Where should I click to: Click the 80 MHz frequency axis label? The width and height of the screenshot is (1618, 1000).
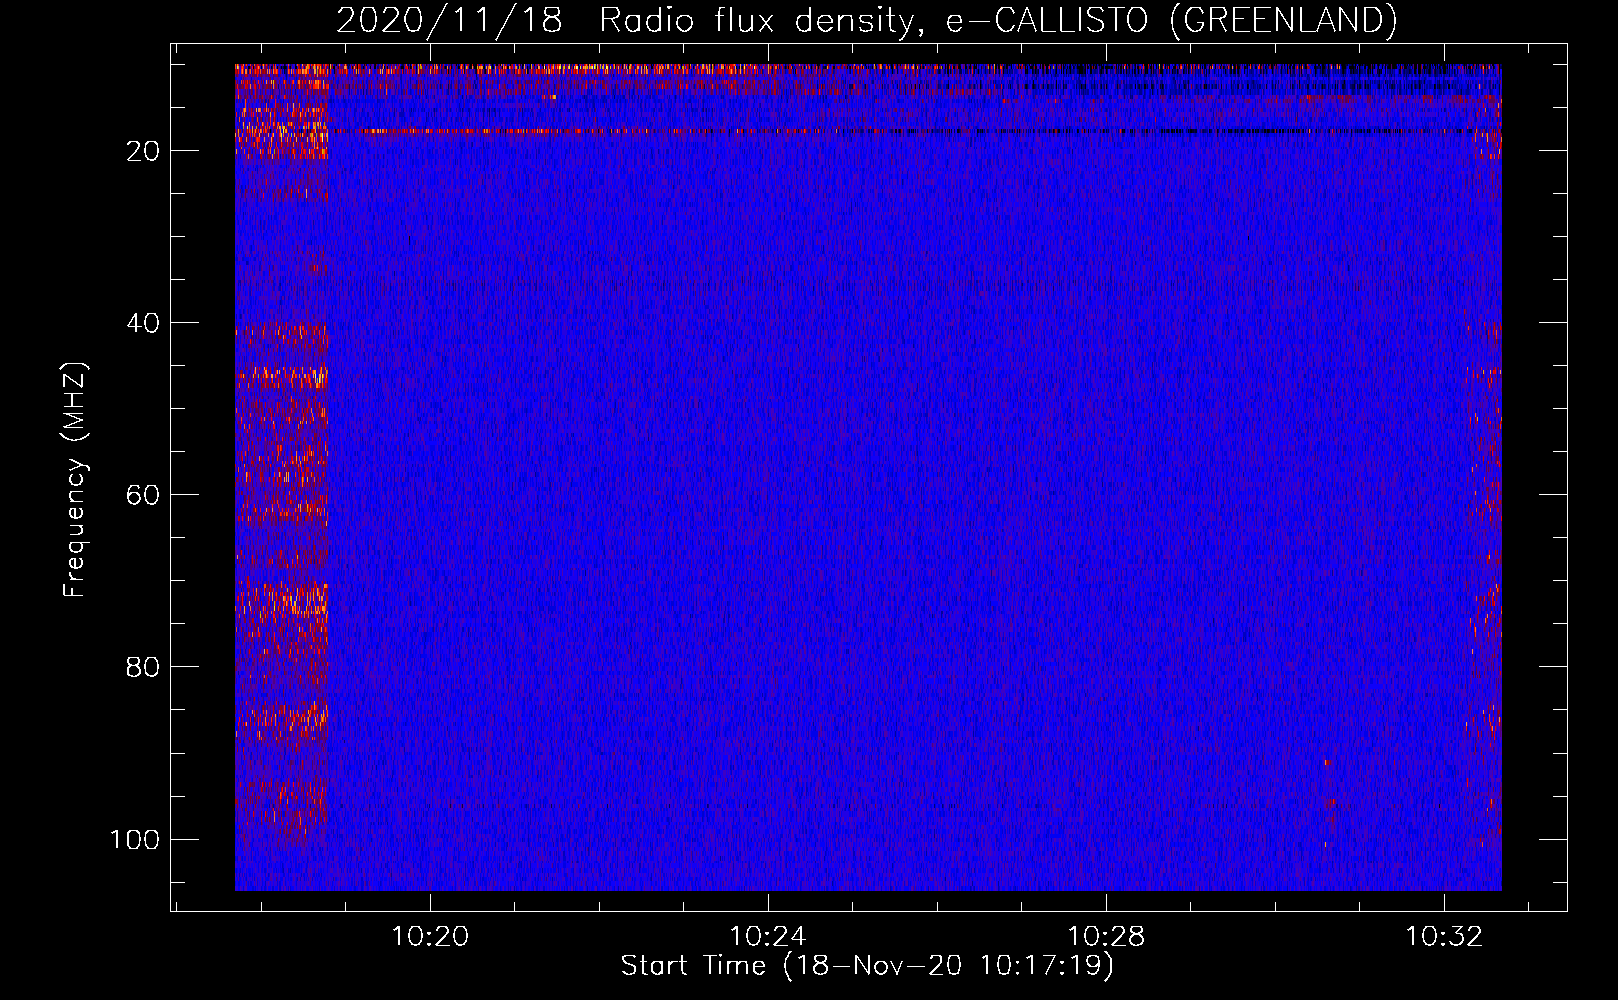pyautogui.click(x=143, y=667)
